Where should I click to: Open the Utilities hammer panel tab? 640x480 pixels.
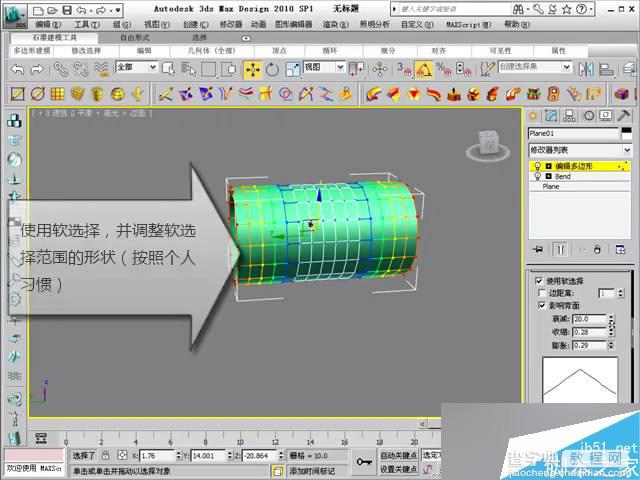click(x=624, y=116)
